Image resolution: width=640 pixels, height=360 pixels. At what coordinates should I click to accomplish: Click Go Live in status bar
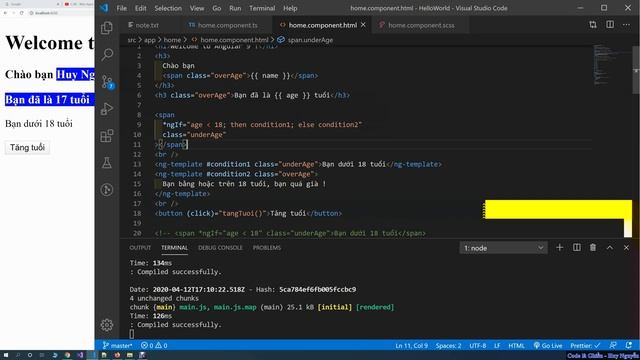pos(548,345)
